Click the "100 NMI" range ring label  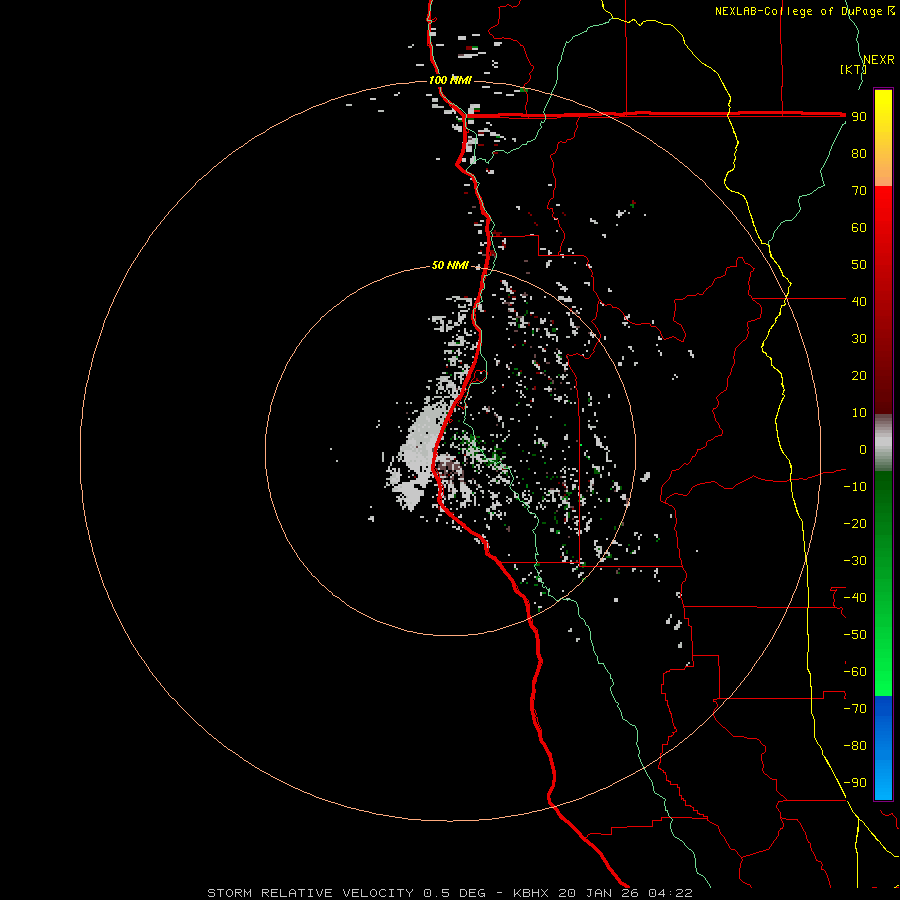pyautogui.click(x=450, y=80)
